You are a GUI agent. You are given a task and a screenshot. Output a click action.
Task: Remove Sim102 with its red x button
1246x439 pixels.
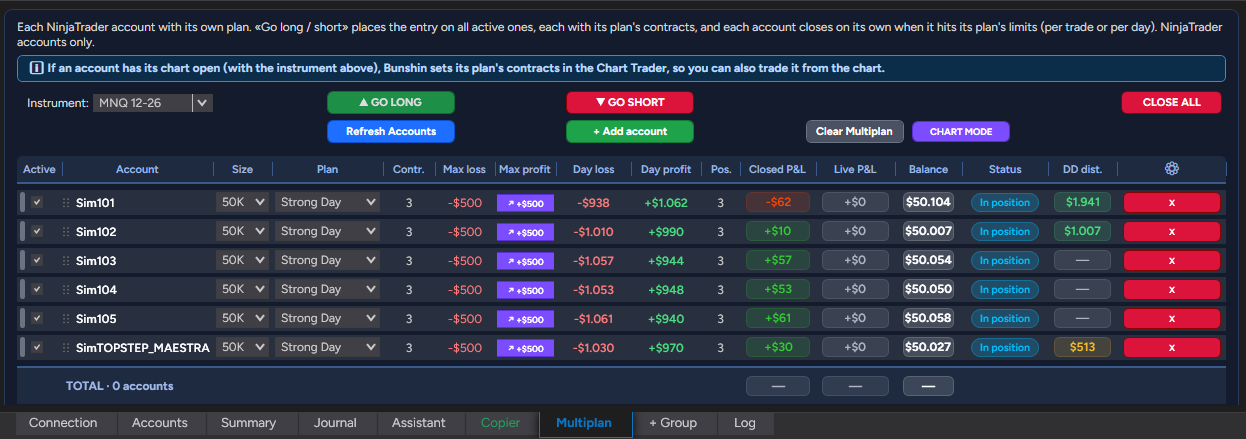click(x=1172, y=231)
